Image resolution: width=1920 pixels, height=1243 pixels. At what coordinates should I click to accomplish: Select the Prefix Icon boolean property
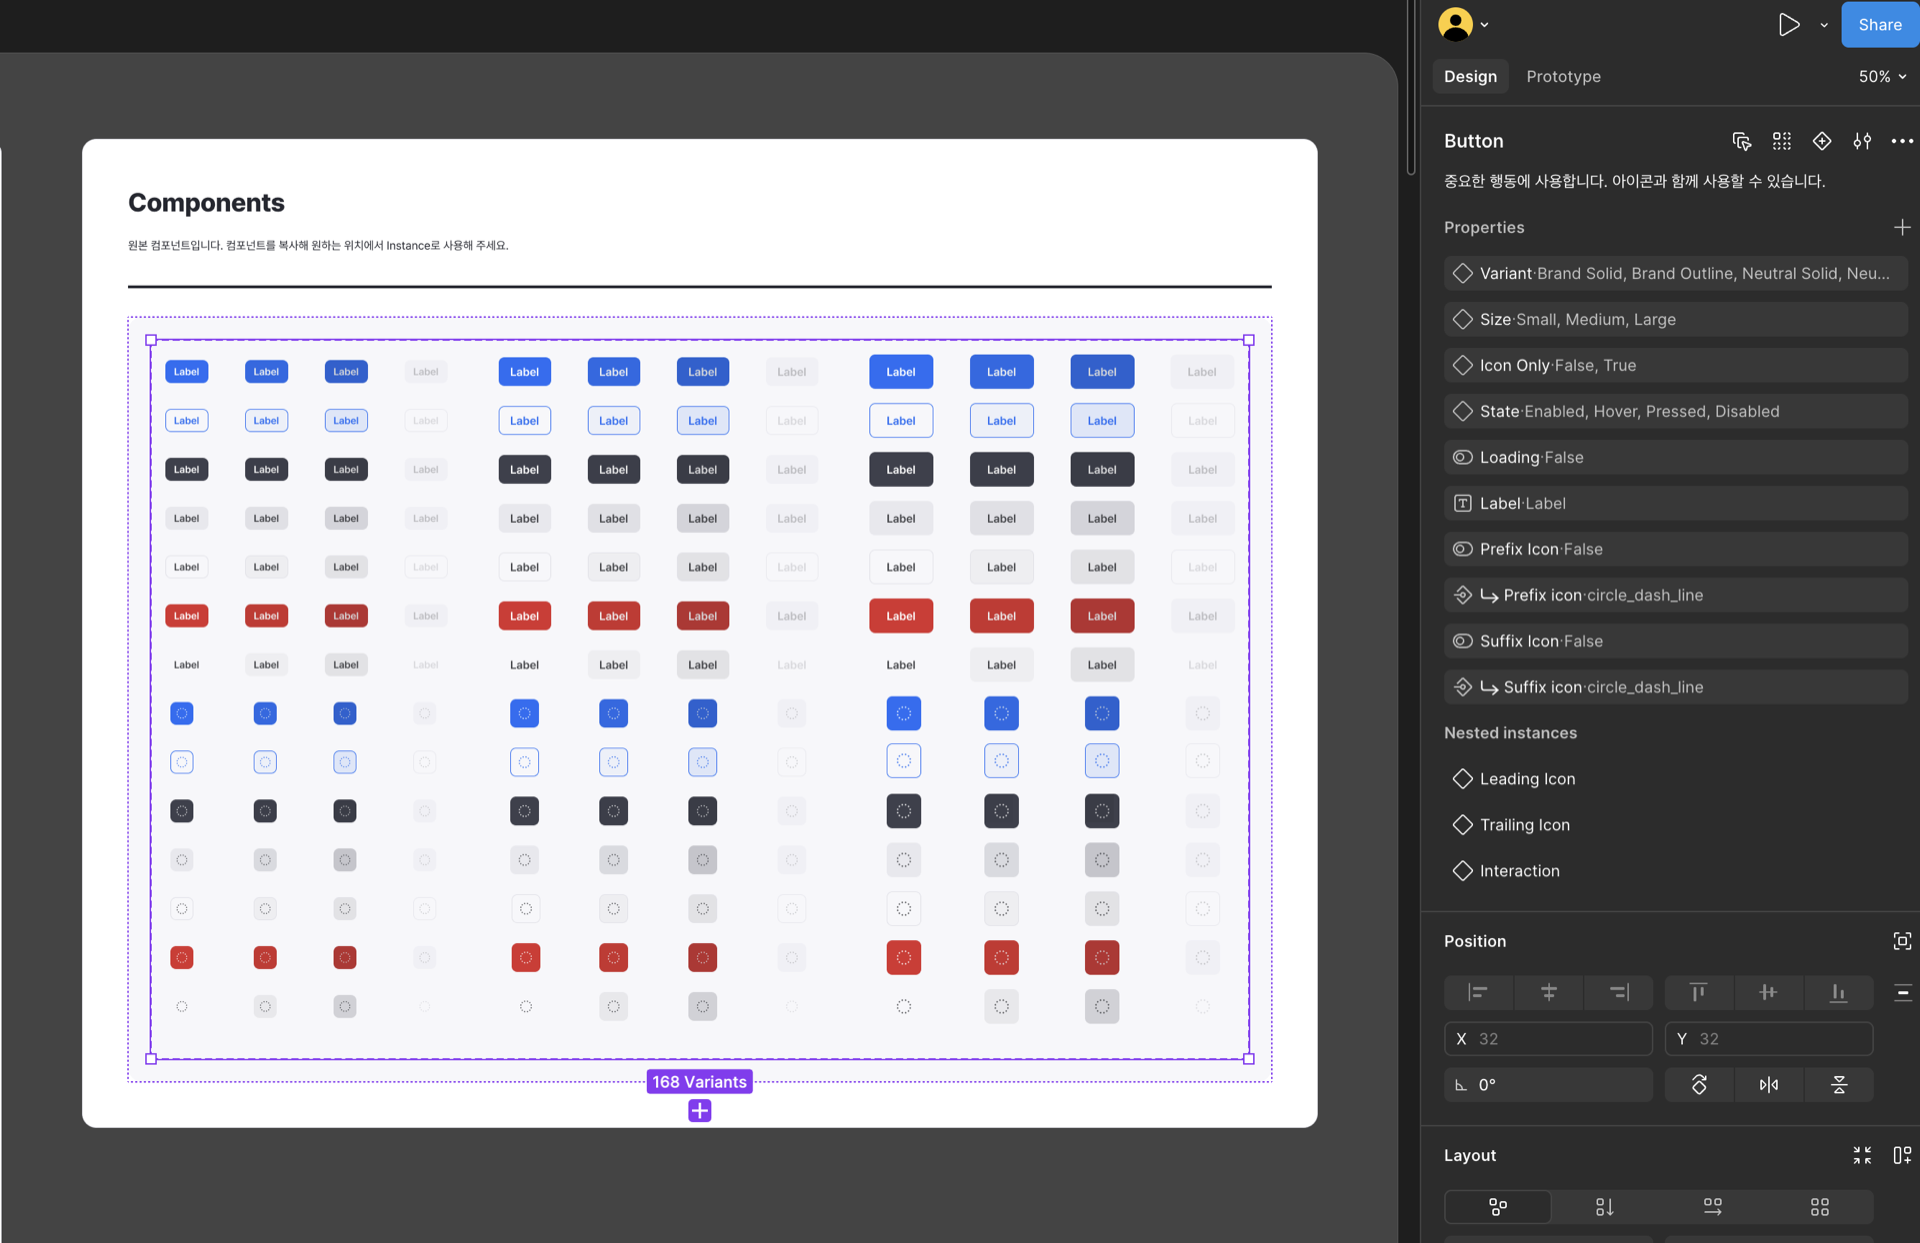point(1676,549)
